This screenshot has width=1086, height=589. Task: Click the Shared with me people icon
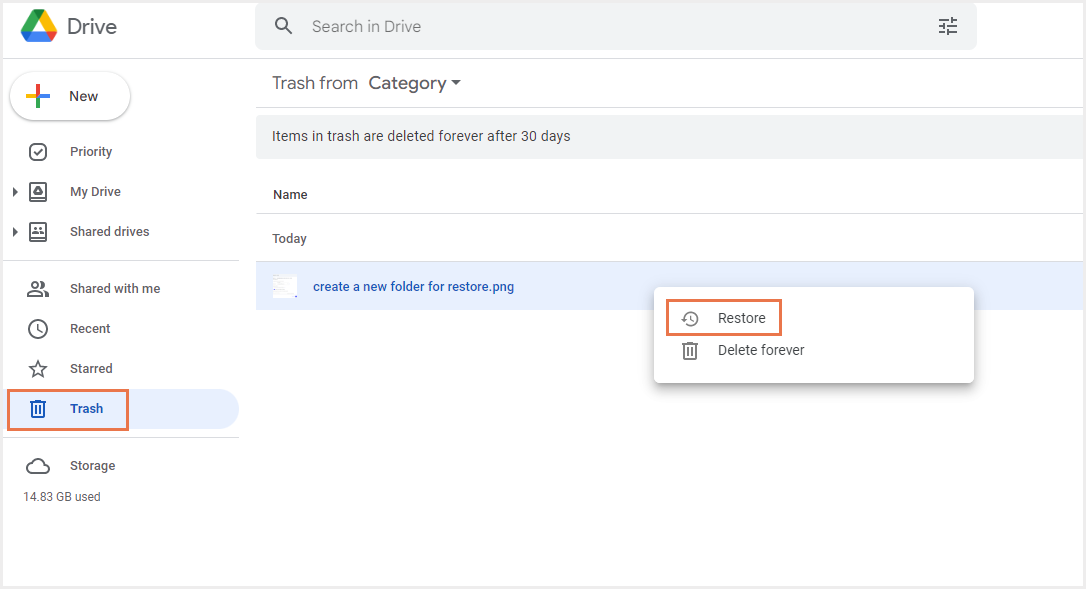pos(38,289)
